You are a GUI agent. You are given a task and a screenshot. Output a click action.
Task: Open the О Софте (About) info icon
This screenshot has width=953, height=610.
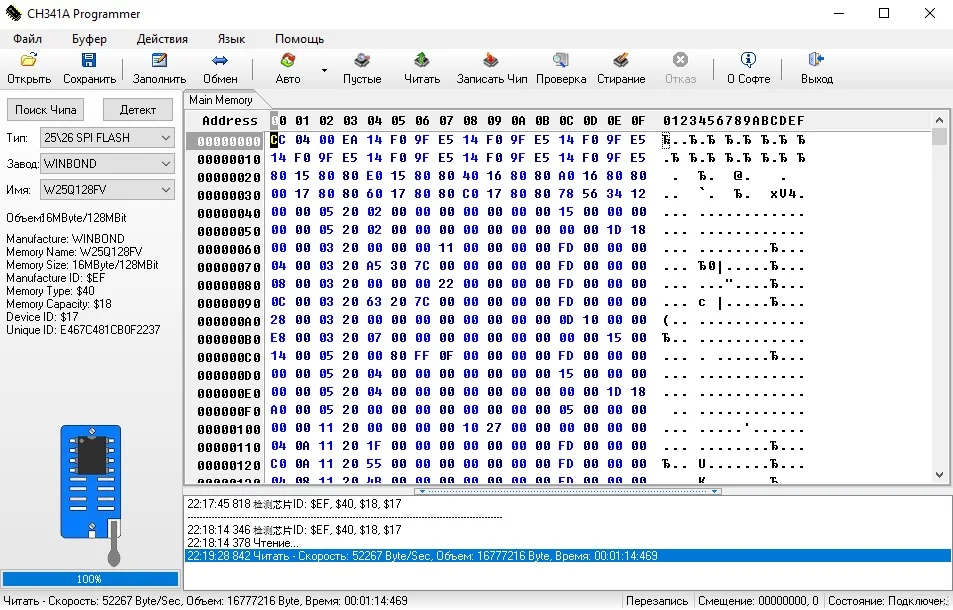click(748, 60)
